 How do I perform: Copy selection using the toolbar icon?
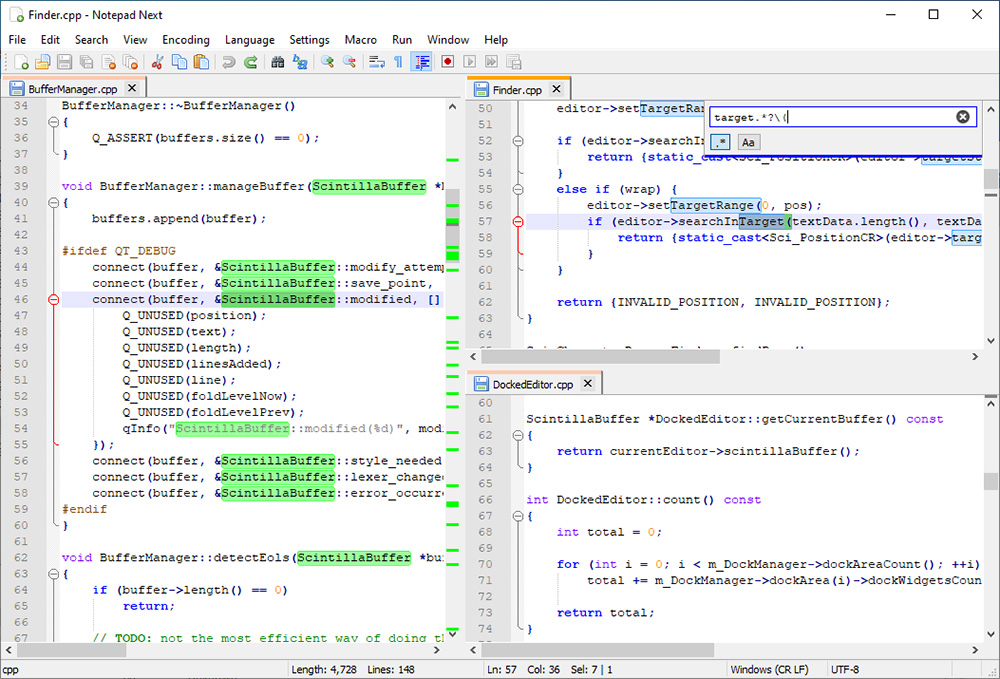click(180, 62)
